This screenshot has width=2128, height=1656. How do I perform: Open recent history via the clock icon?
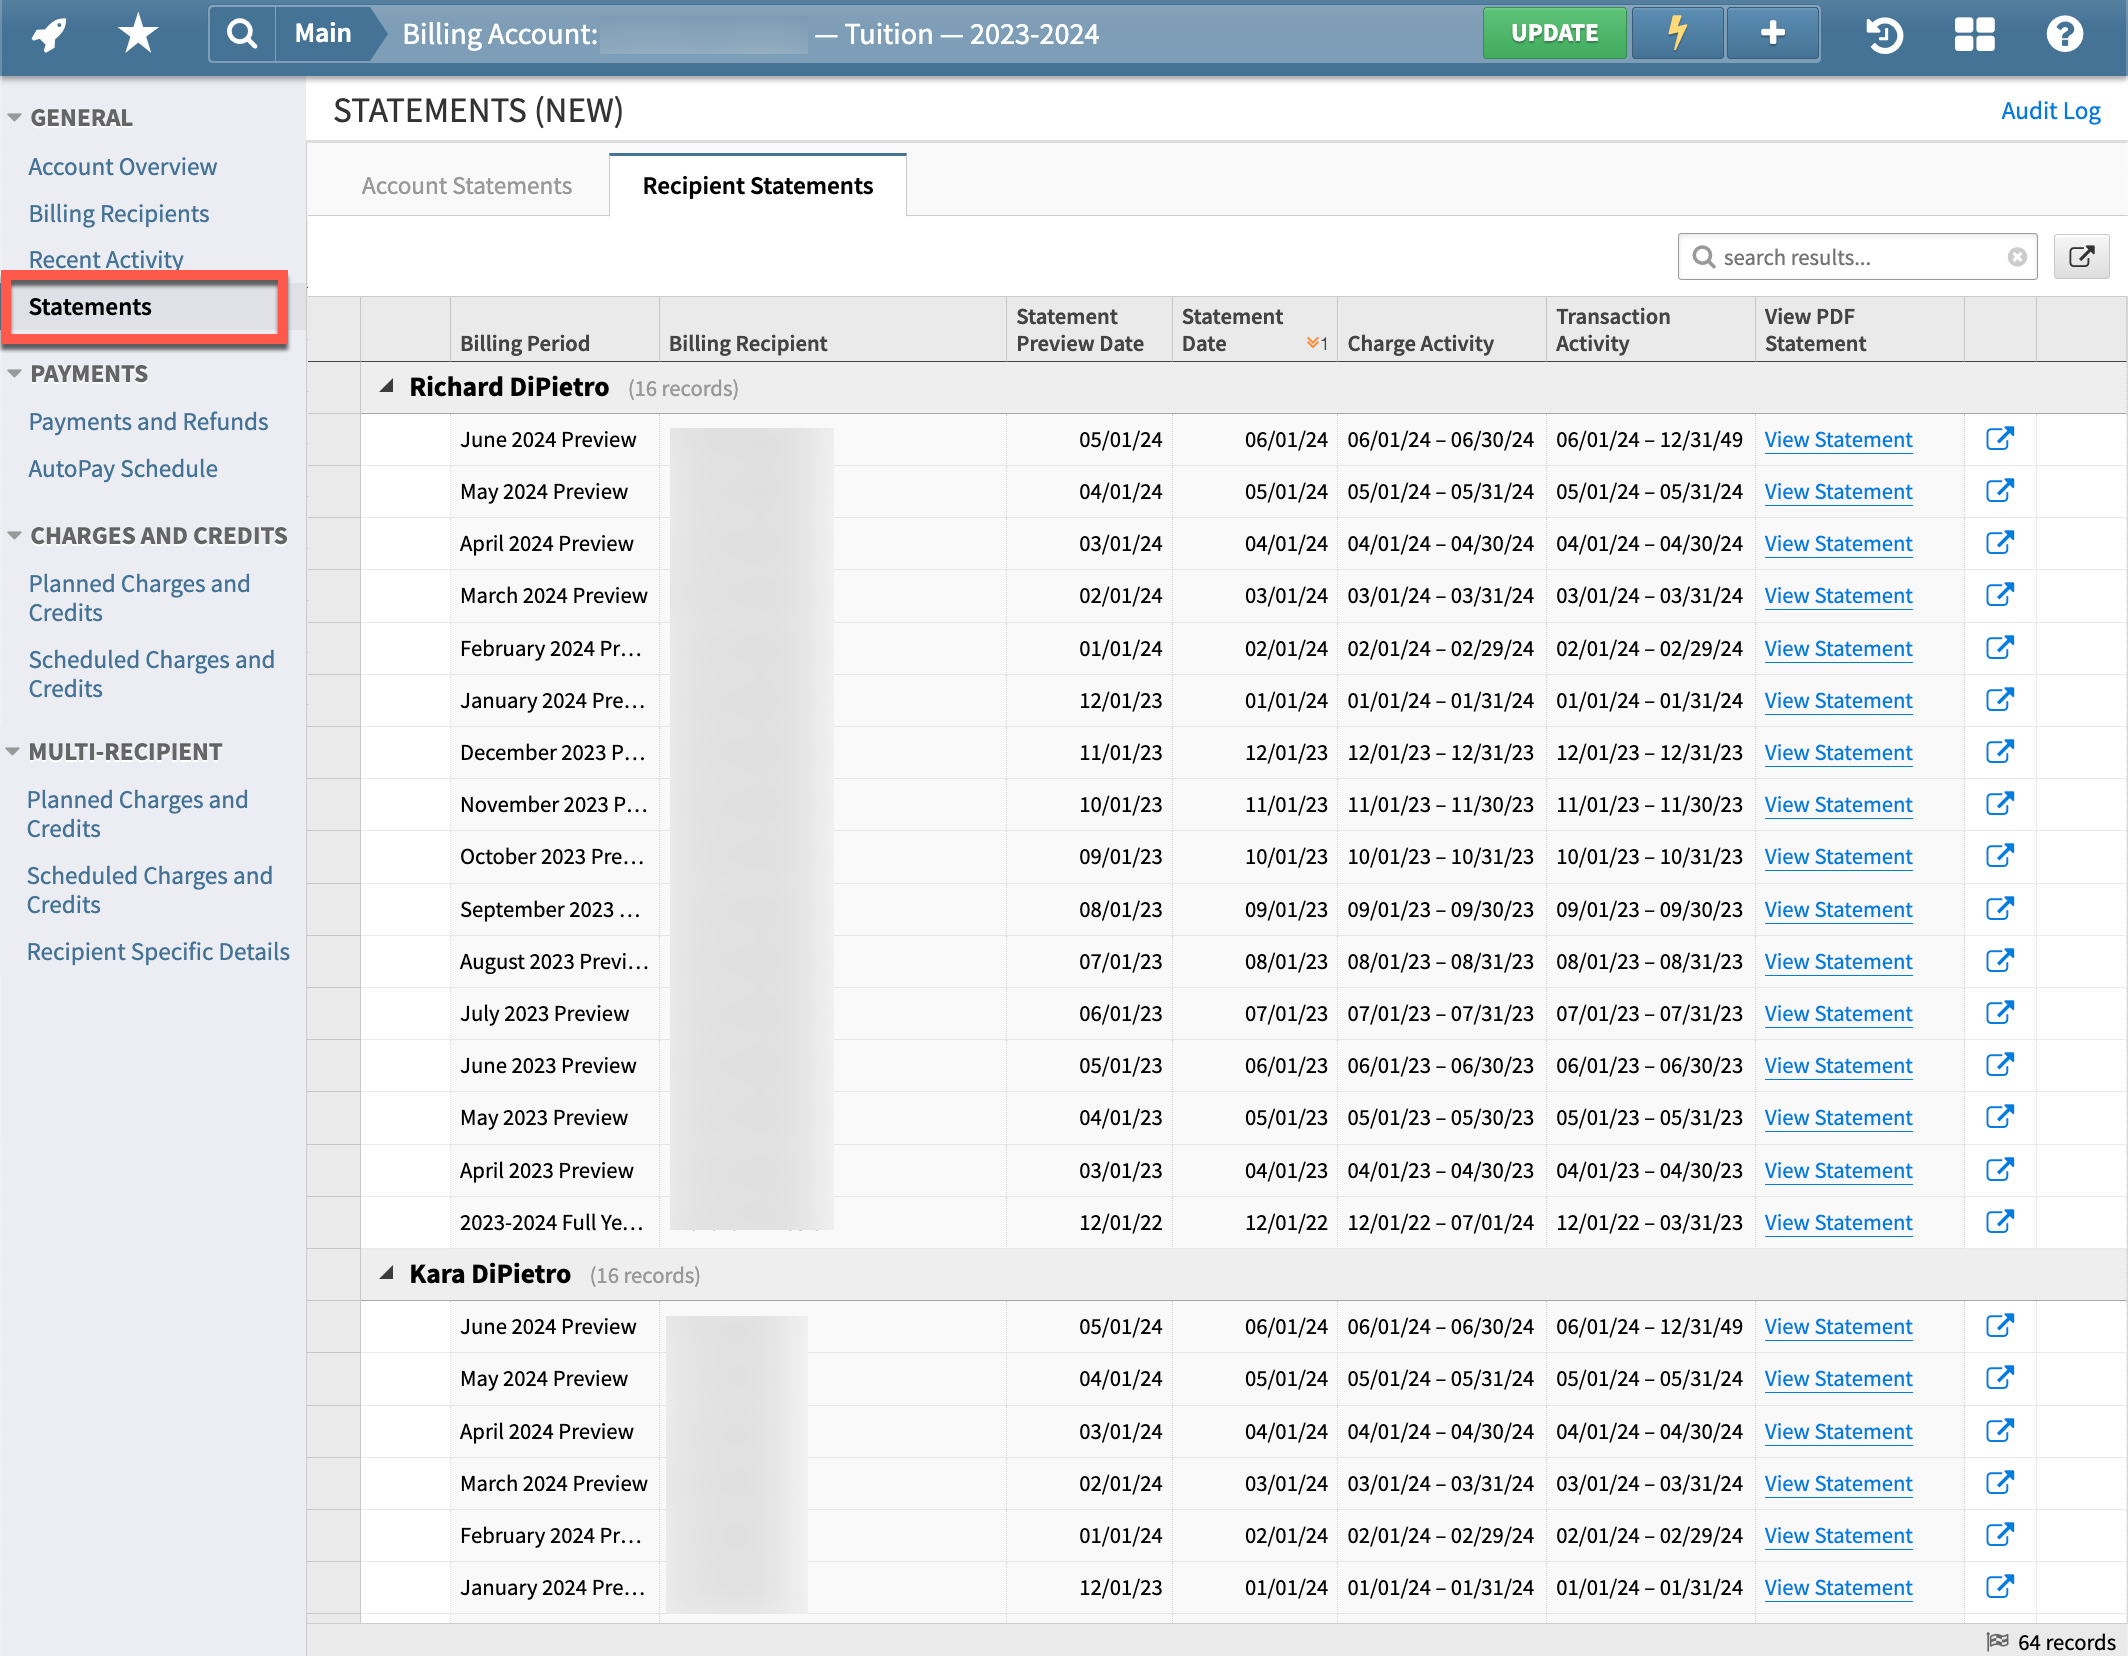[x=1886, y=33]
